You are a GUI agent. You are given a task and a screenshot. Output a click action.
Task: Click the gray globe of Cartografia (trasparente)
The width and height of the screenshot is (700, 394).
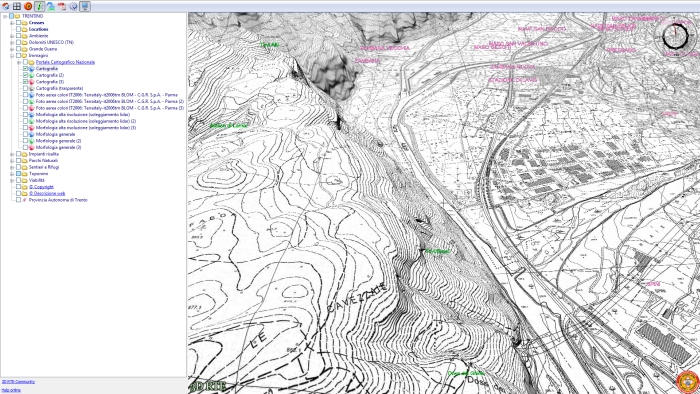click(x=32, y=88)
